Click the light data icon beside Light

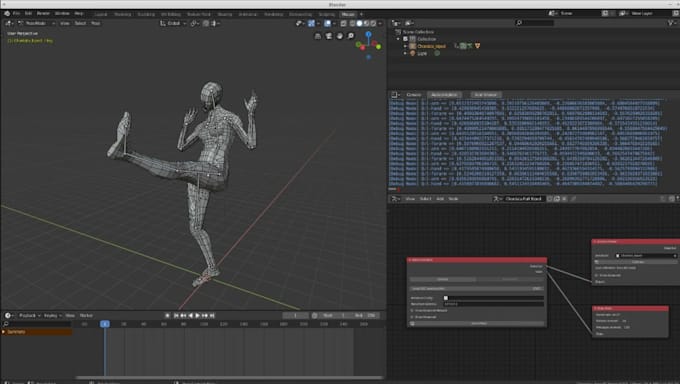437,53
